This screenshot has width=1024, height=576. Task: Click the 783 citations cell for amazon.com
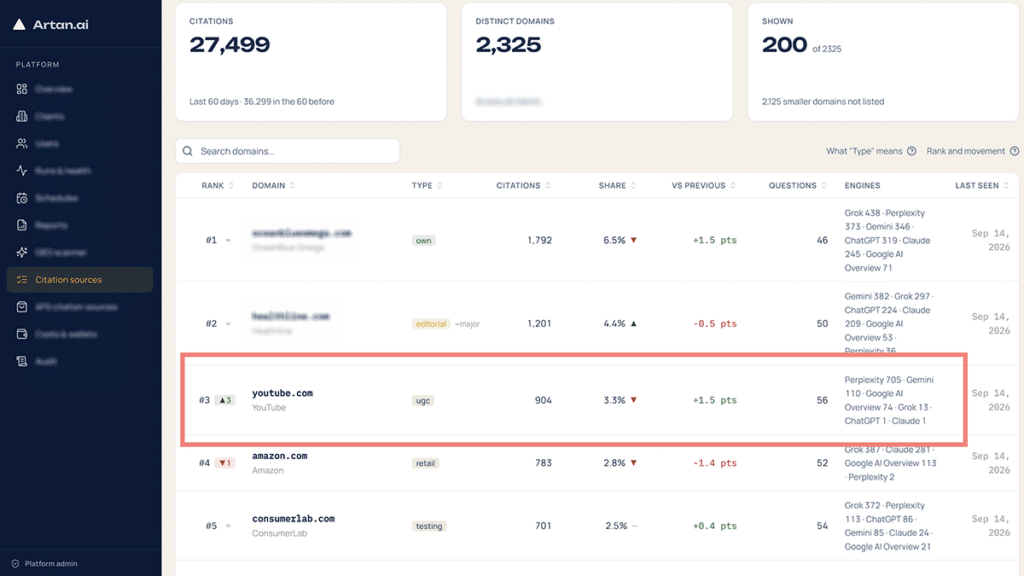coord(543,462)
